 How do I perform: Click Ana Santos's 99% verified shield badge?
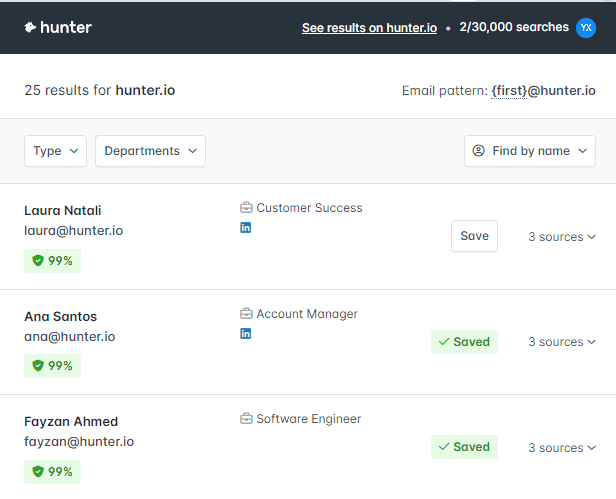[53, 366]
